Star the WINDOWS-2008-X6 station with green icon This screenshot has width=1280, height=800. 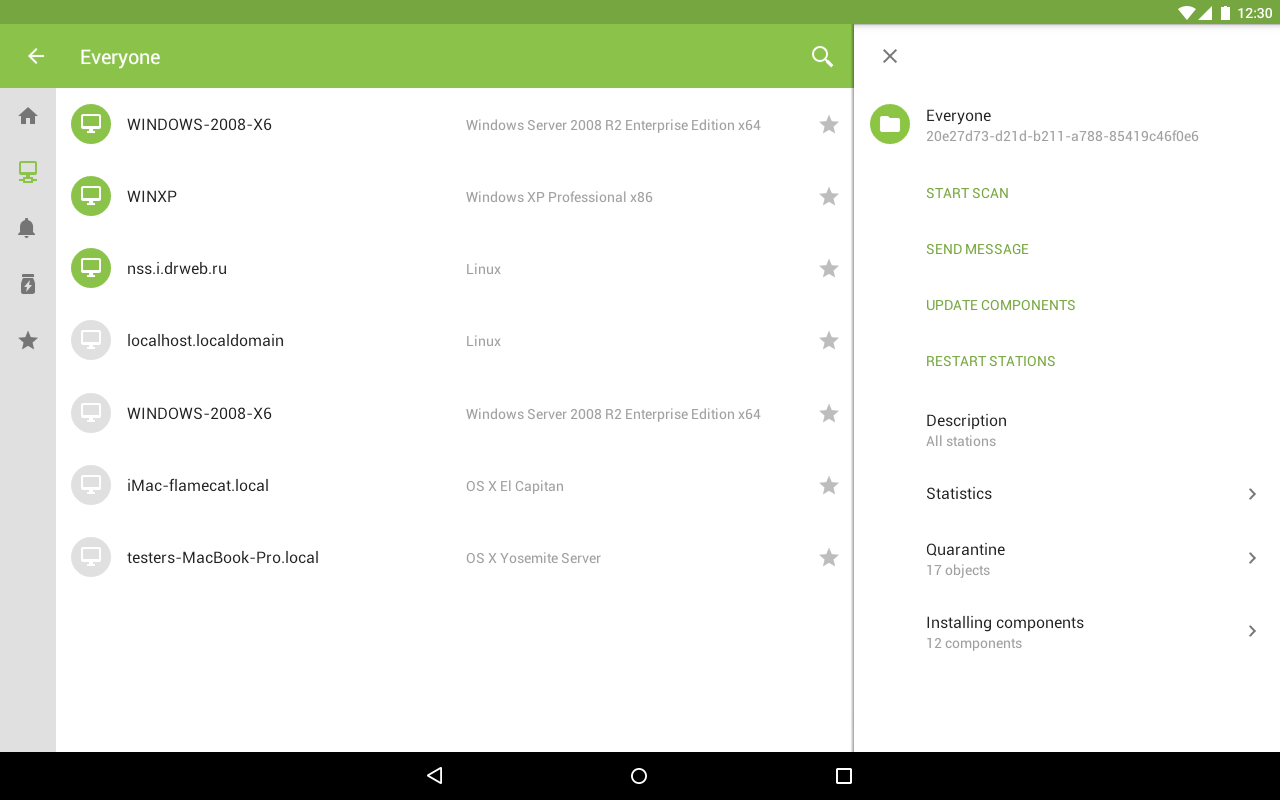(x=829, y=124)
